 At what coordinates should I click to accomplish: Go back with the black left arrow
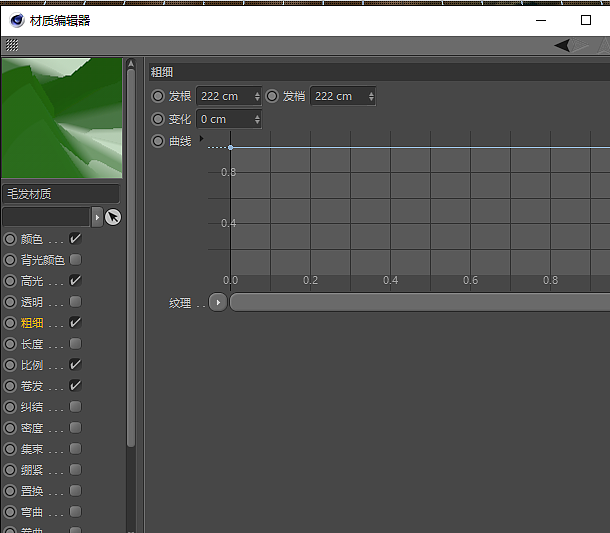tap(562, 45)
